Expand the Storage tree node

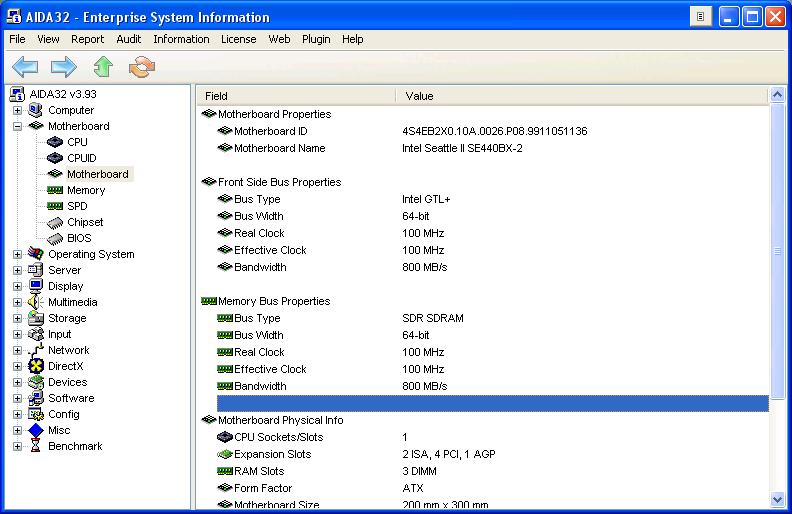tap(17, 318)
